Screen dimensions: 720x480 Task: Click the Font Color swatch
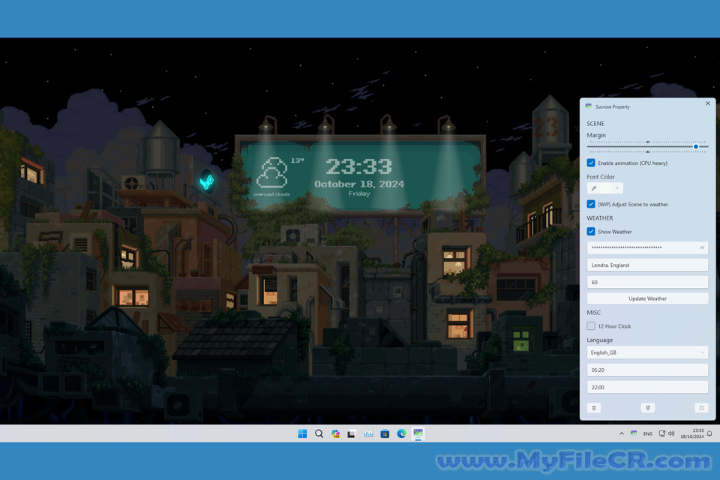click(x=606, y=188)
